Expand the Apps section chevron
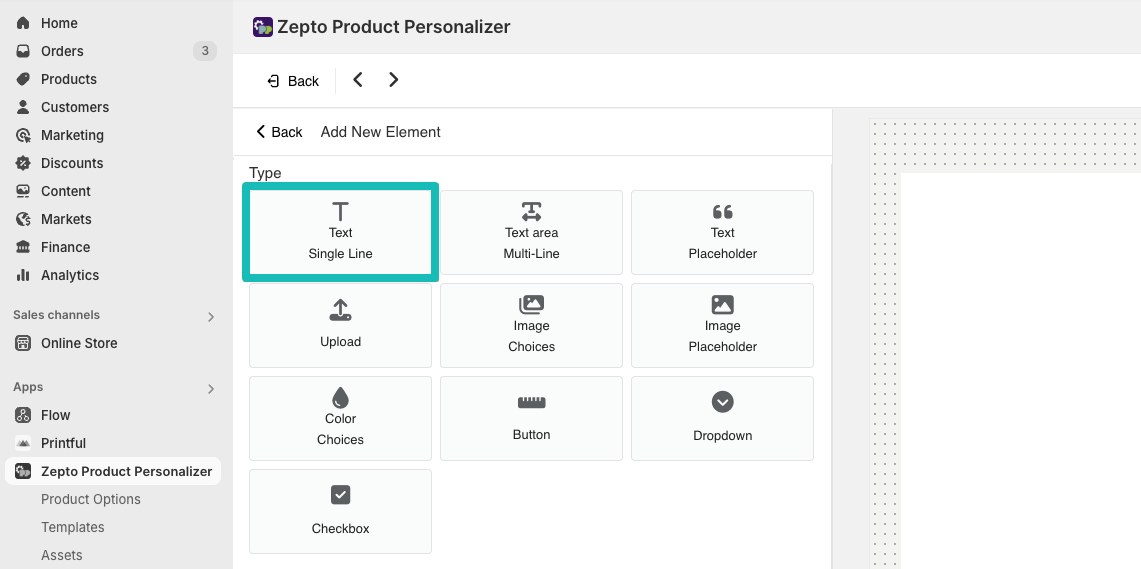 tap(211, 389)
